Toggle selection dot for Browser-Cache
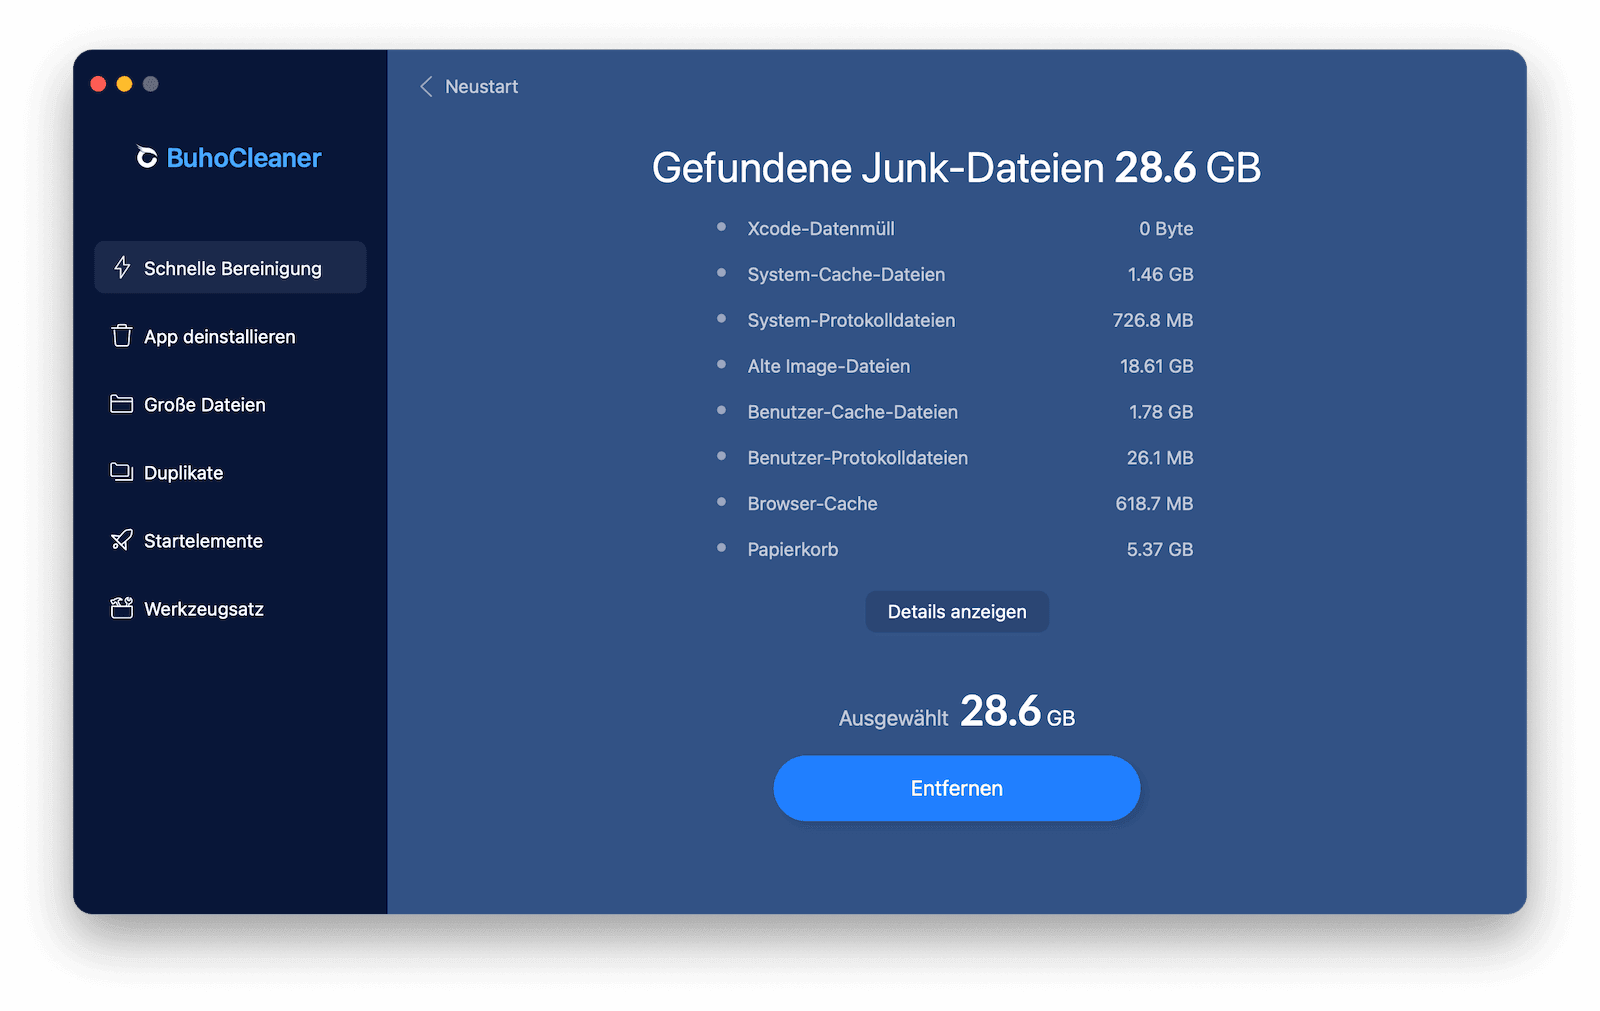1600x1011 pixels. [722, 503]
